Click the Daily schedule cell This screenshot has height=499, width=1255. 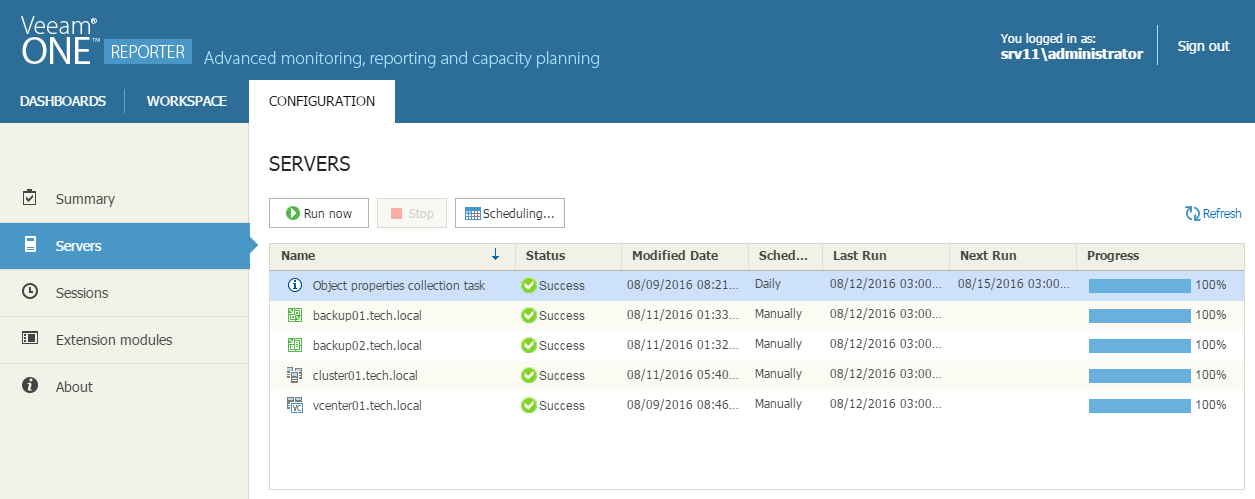[x=768, y=284]
